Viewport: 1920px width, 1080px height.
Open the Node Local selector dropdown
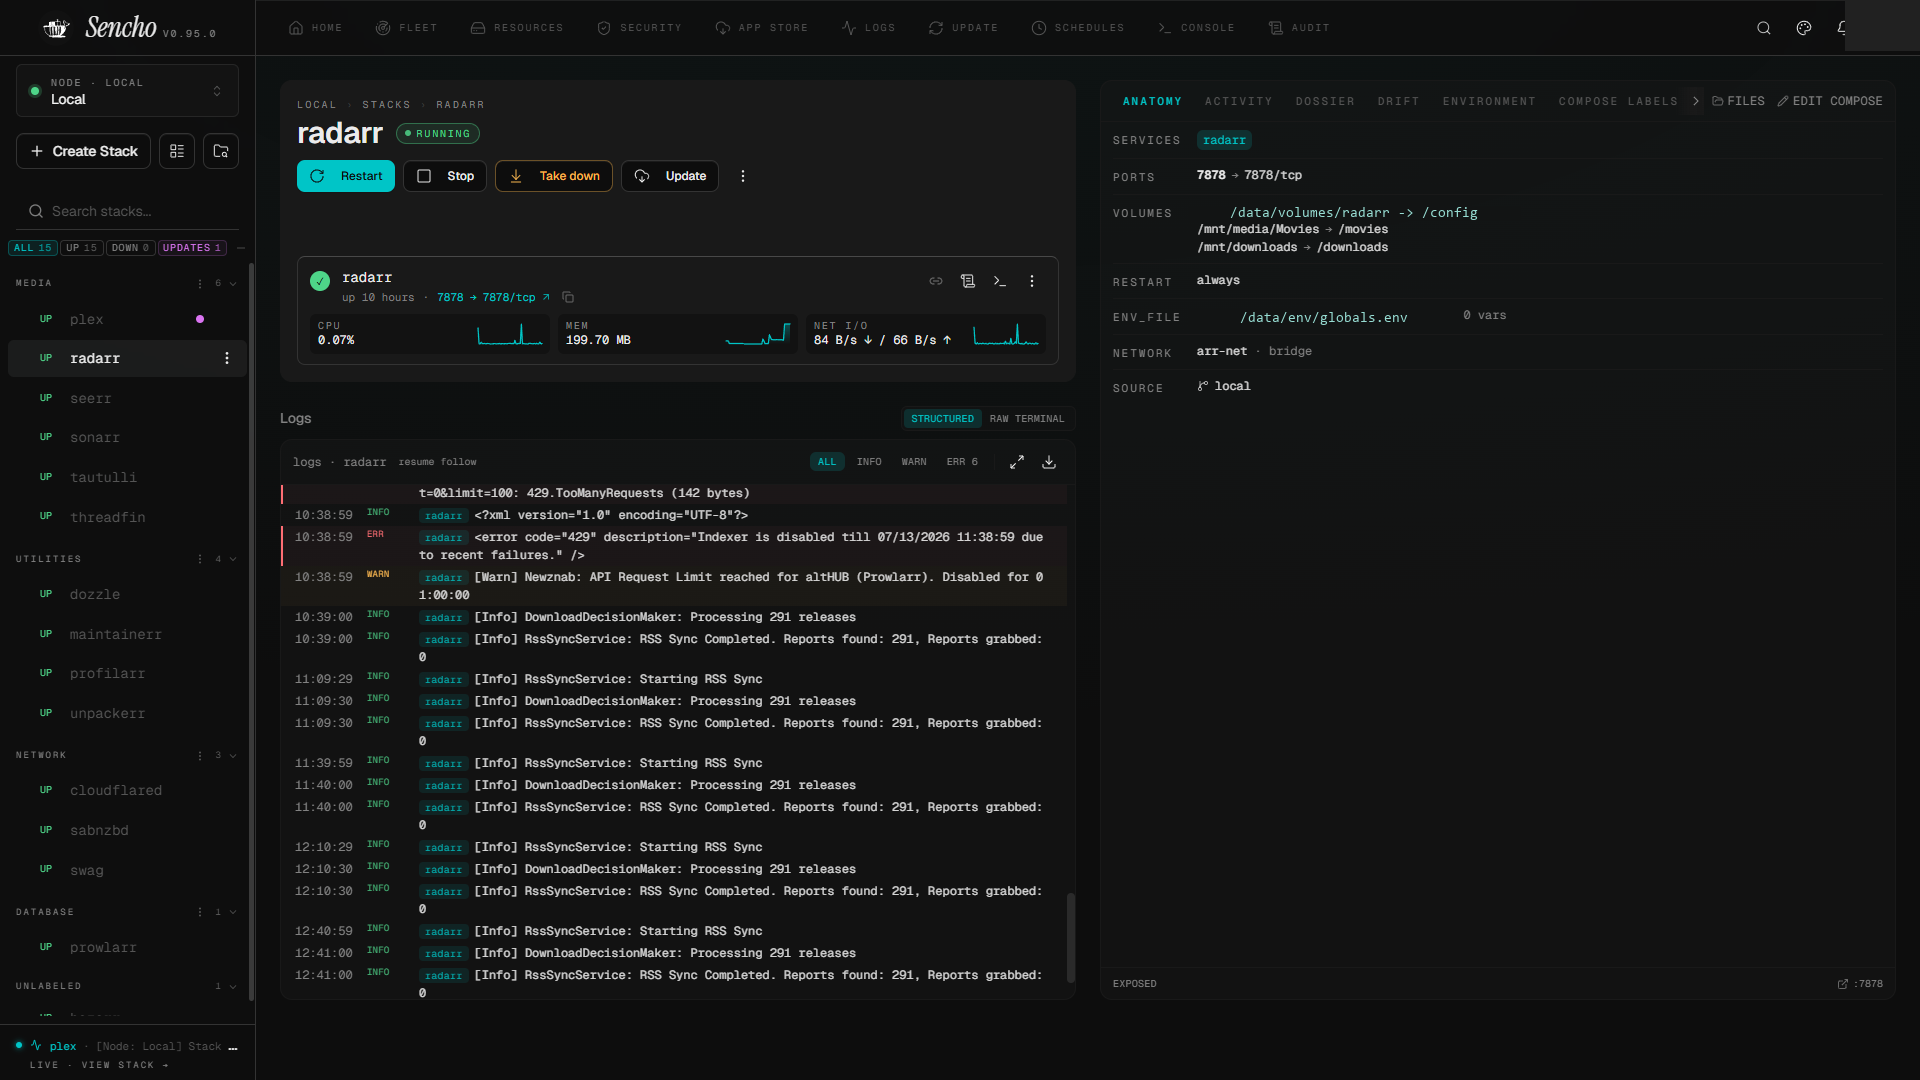[127, 91]
